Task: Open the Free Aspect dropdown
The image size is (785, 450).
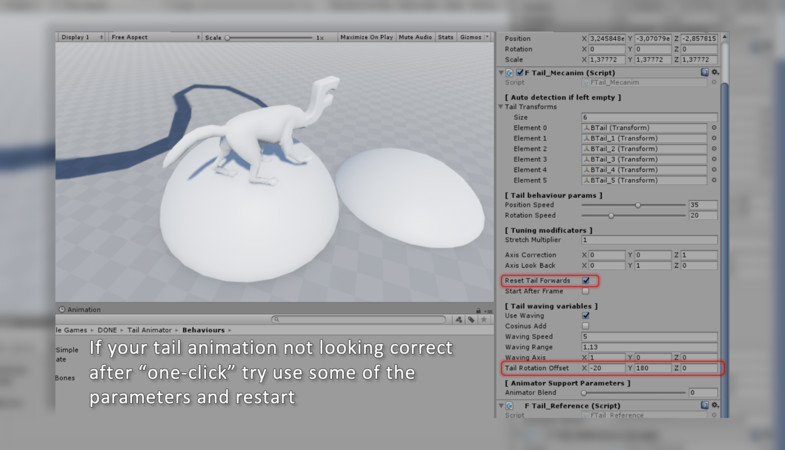Action: pyautogui.click(x=155, y=37)
